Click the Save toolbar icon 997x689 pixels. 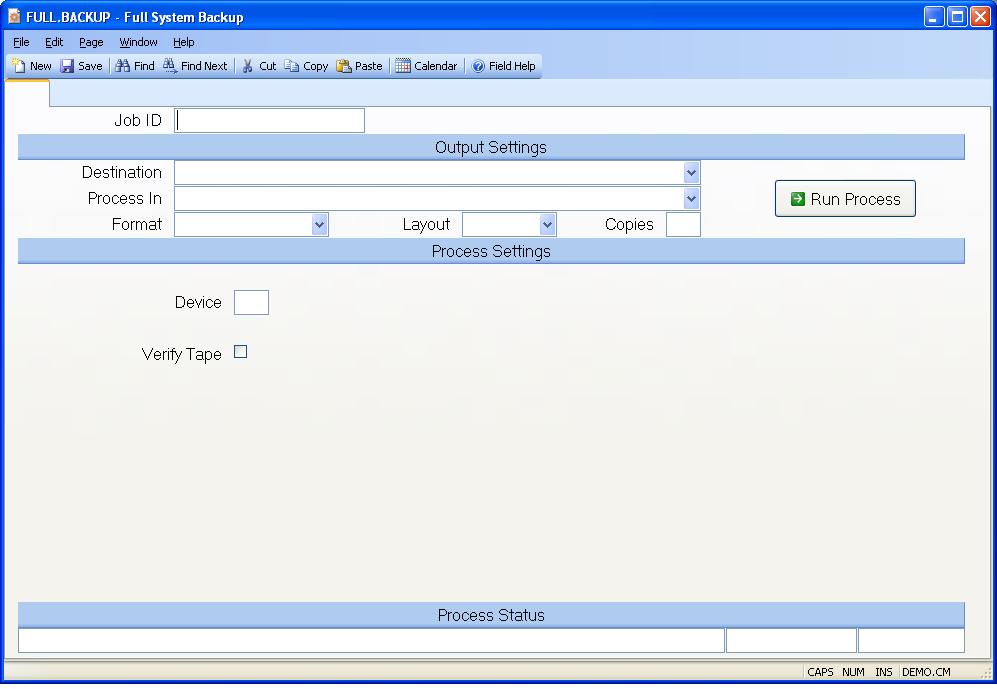(x=68, y=66)
